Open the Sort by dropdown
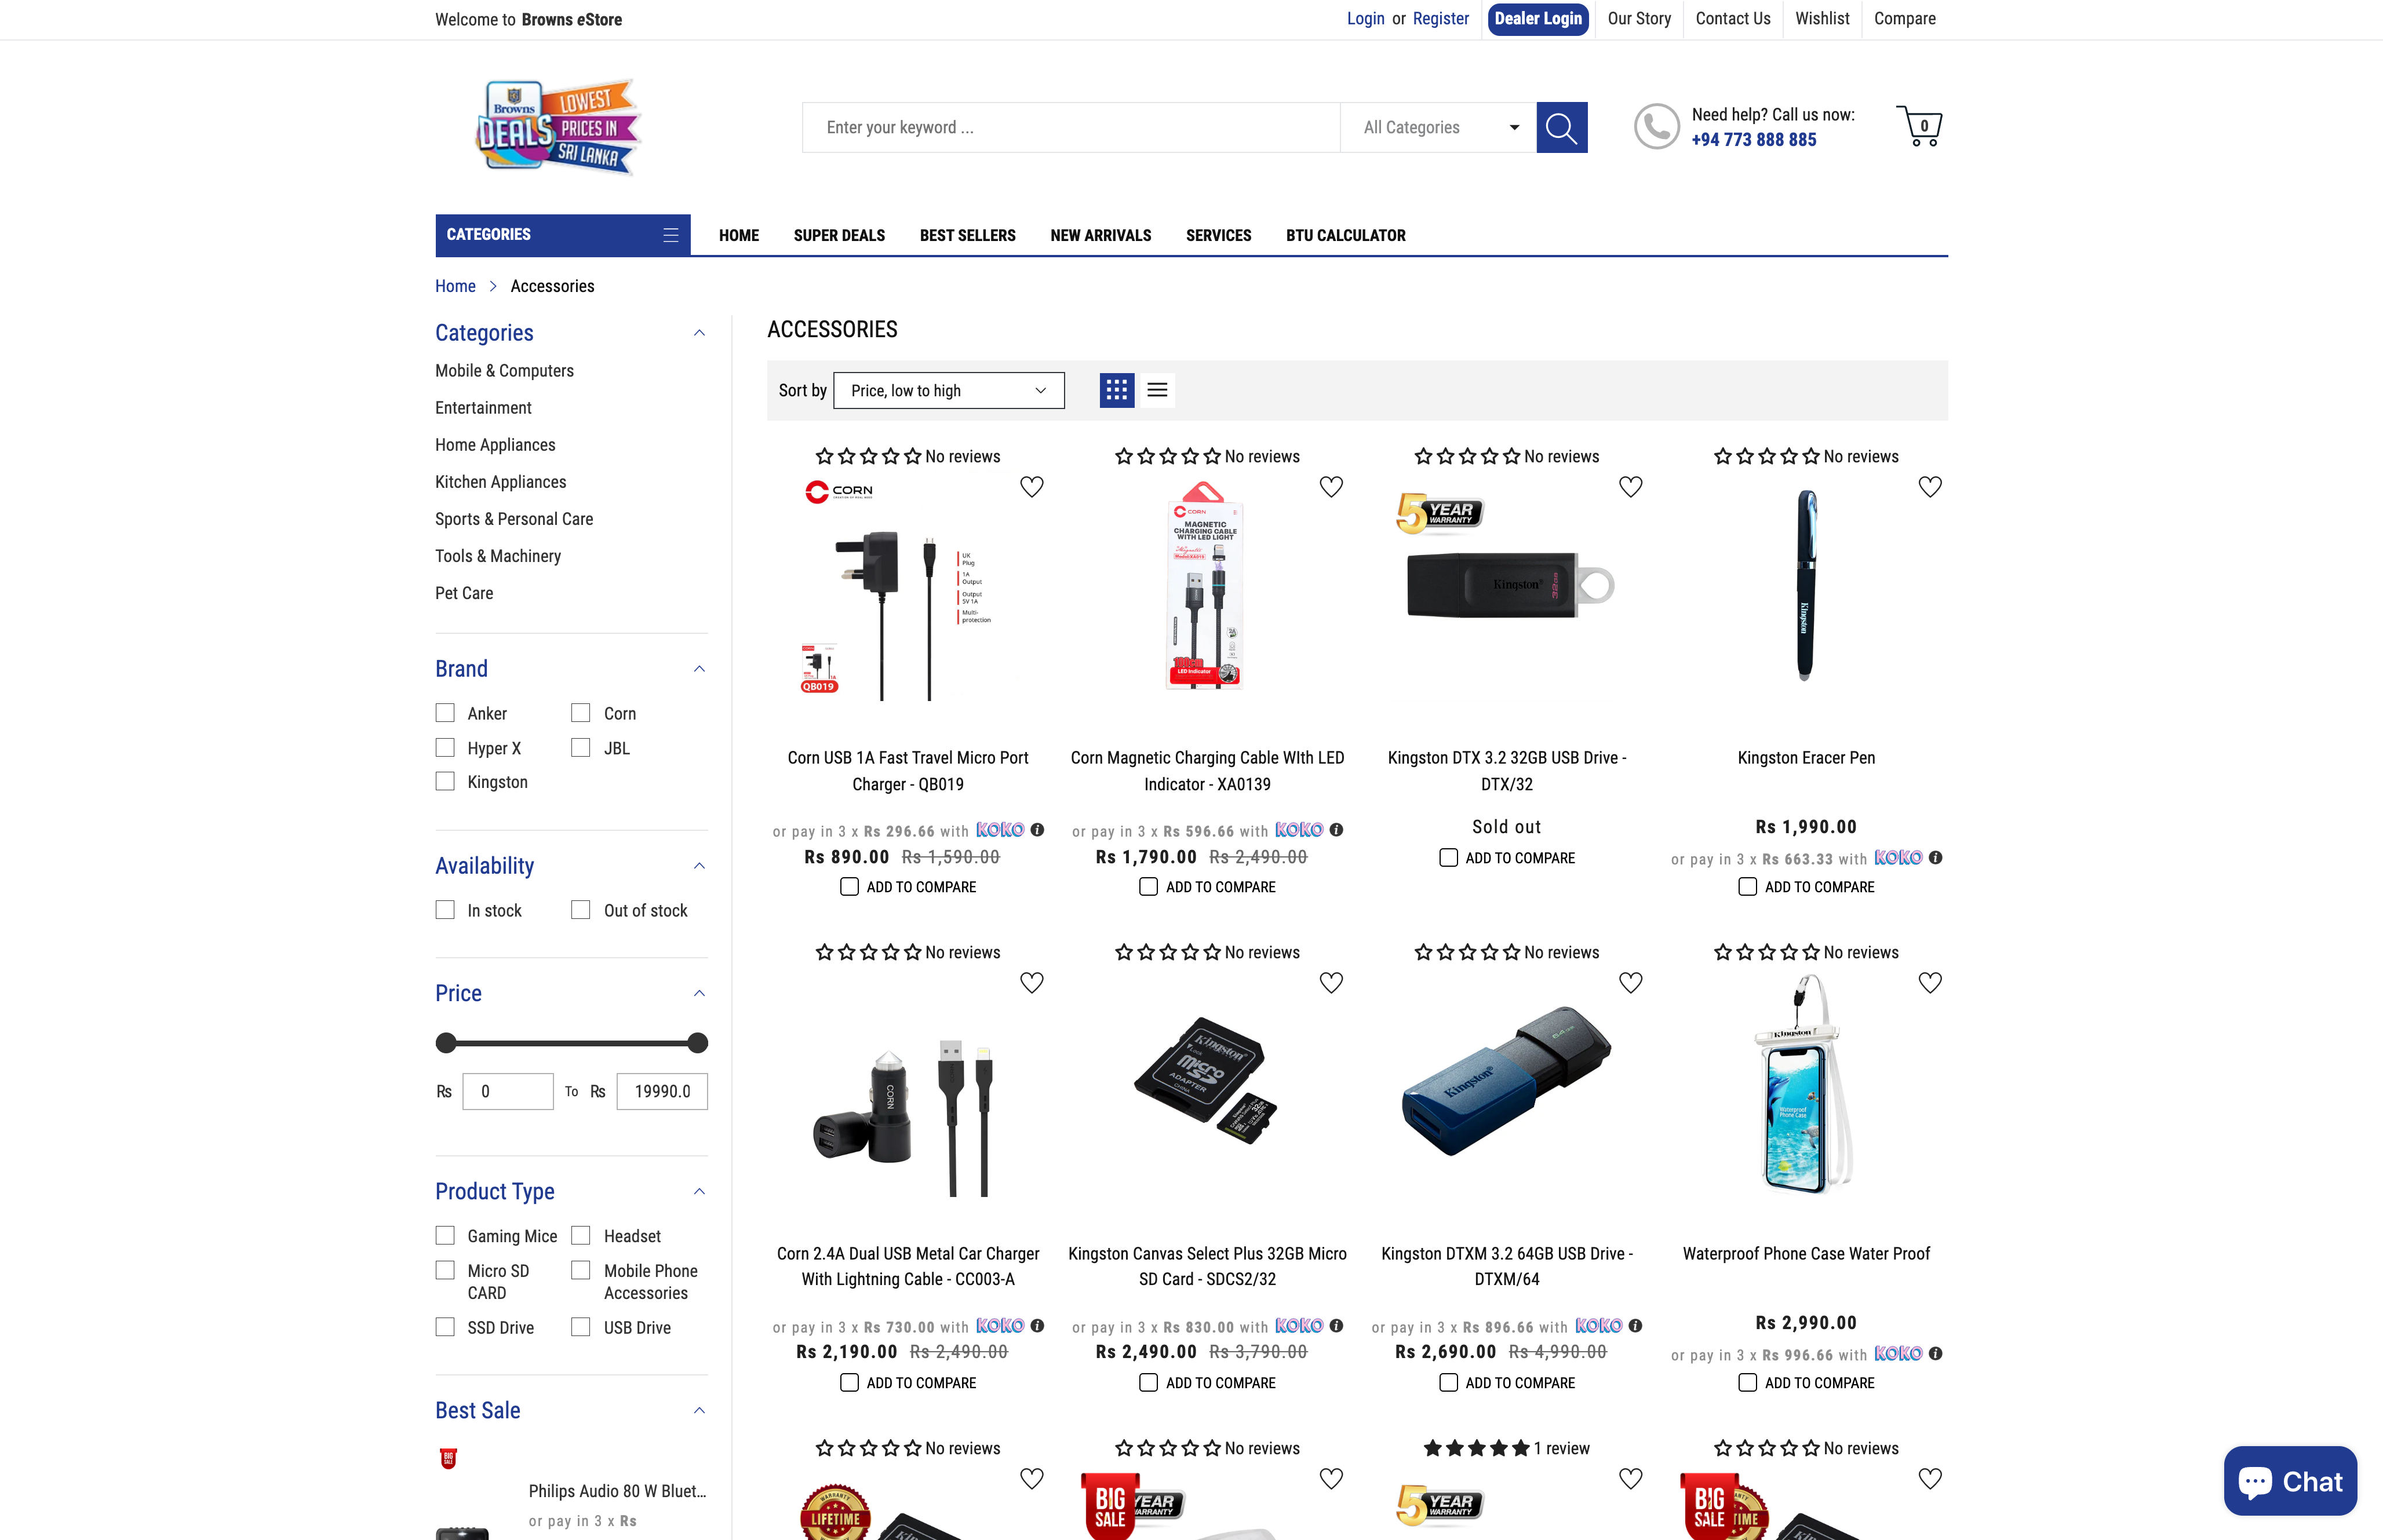2383x1540 pixels. (948, 390)
